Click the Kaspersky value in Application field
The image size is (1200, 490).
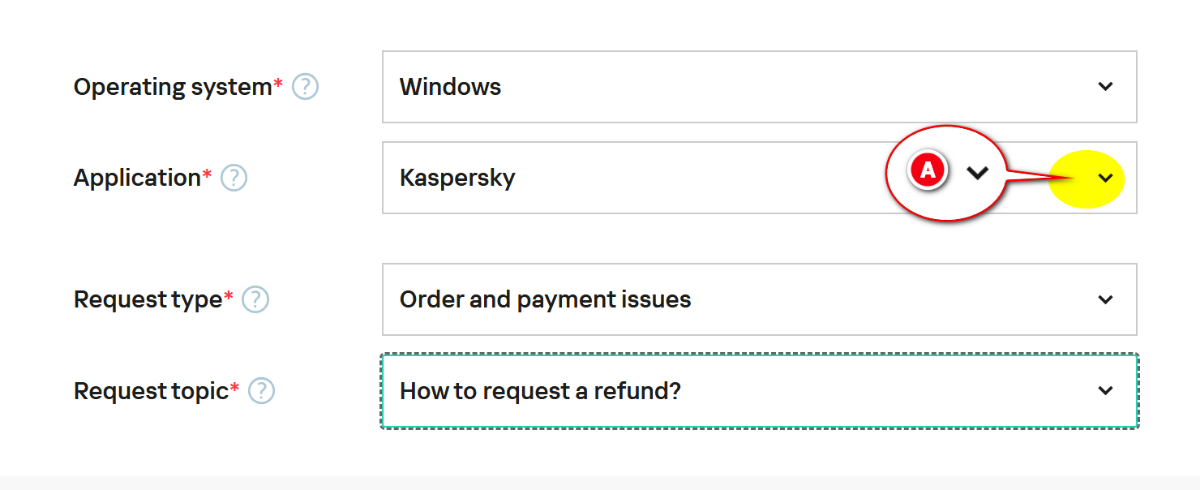click(457, 178)
